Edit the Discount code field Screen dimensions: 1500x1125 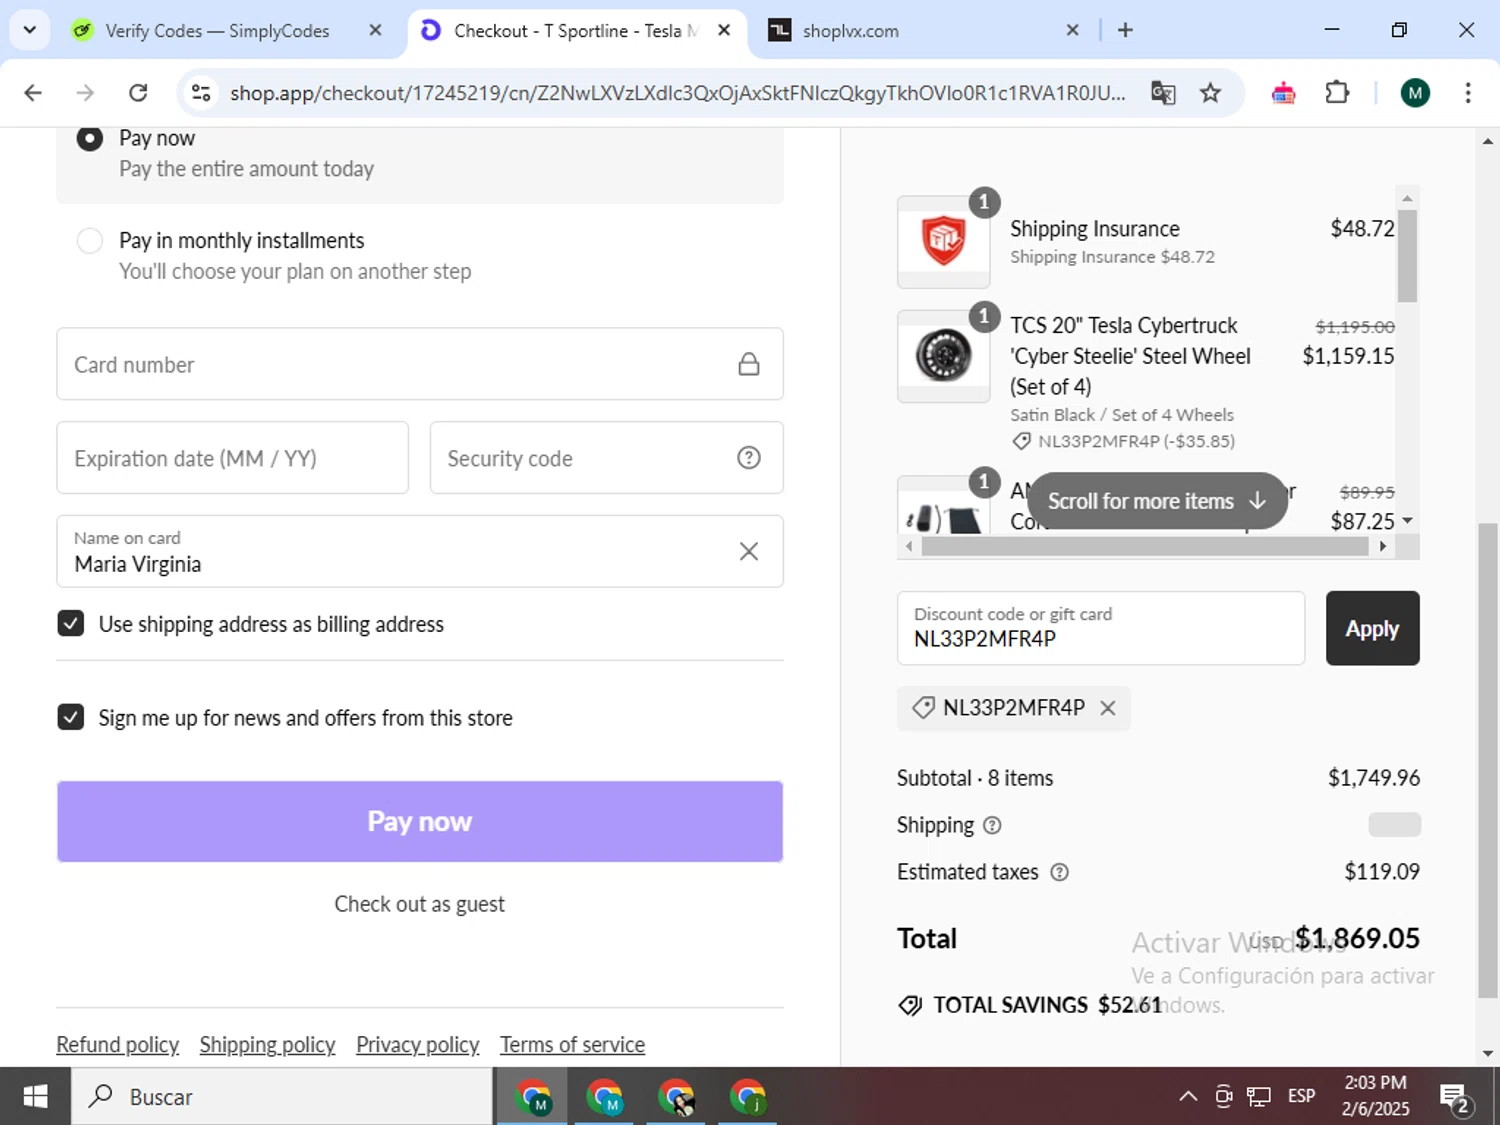pyautogui.click(x=1101, y=628)
